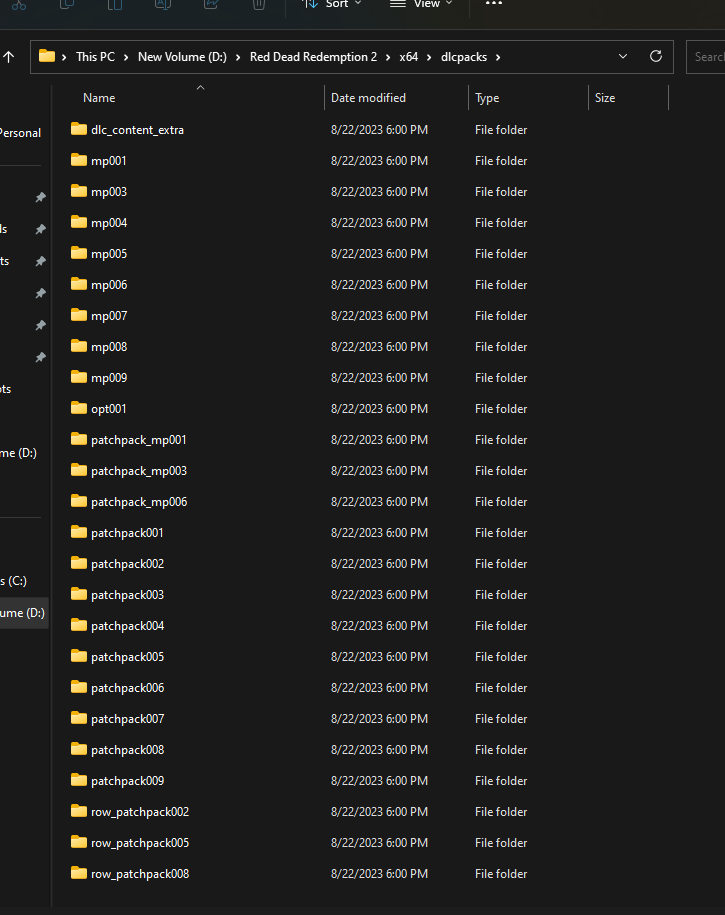Select the patchpack008 folder name
The height and width of the screenshot is (915, 725).
[x=127, y=749]
